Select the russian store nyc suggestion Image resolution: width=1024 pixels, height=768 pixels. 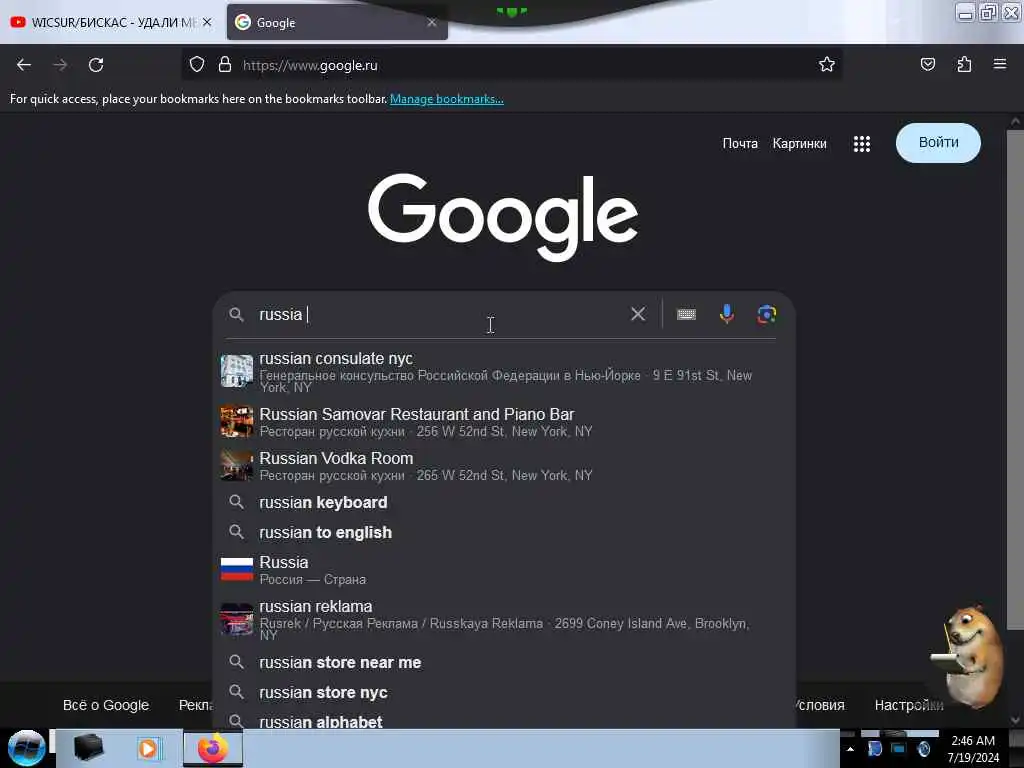coord(504,692)
